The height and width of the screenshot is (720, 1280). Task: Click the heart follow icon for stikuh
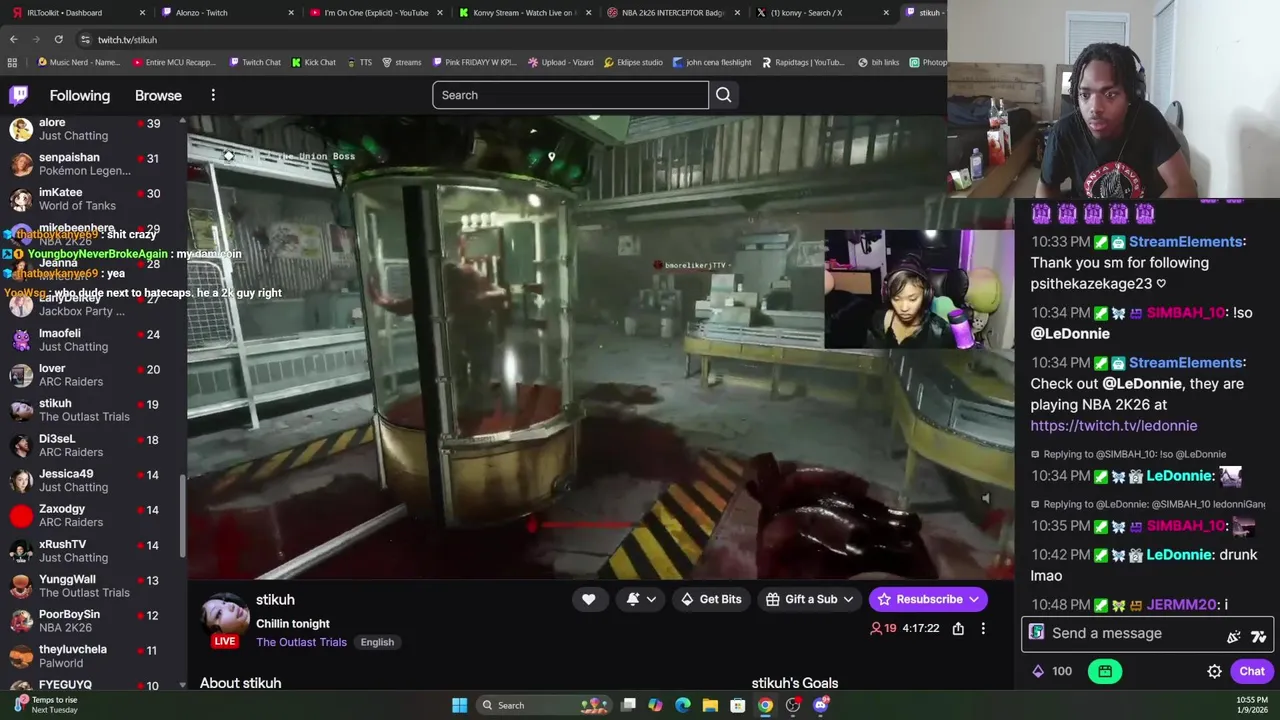click(589, 599)
